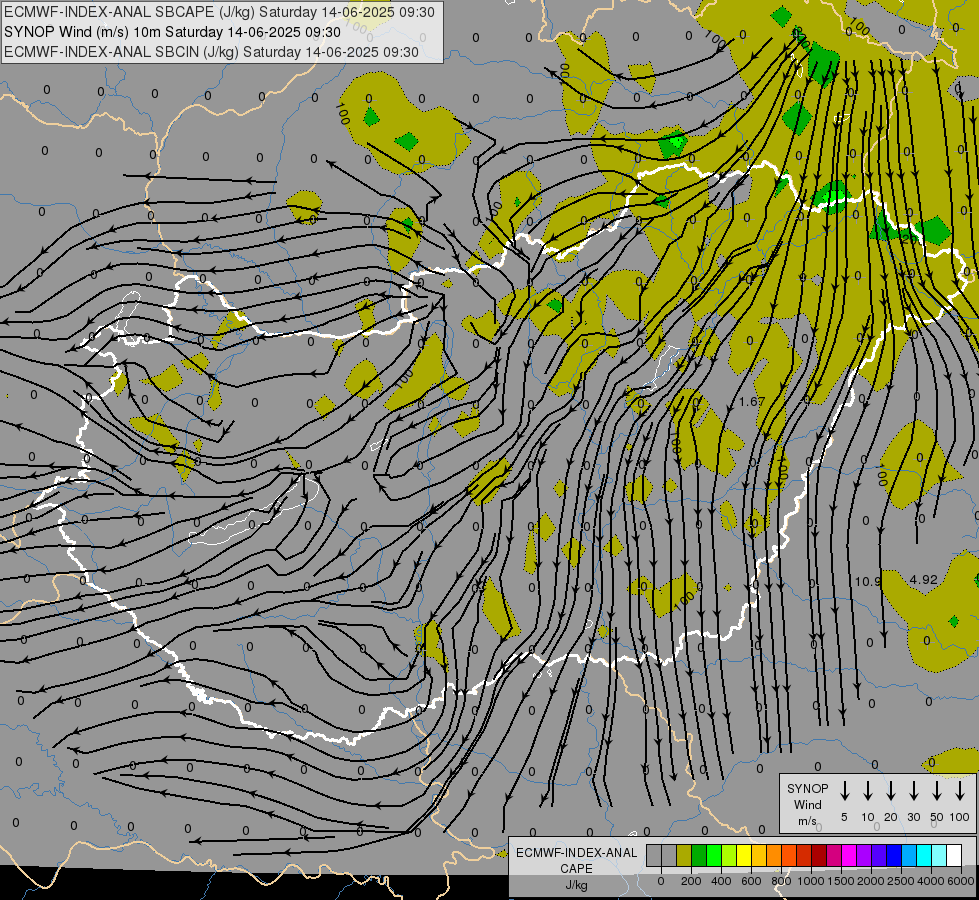Screen dimensions: 979x900
Task: Click the 2000 tick label in CAPE legend
Action: (x=871, y=881)
